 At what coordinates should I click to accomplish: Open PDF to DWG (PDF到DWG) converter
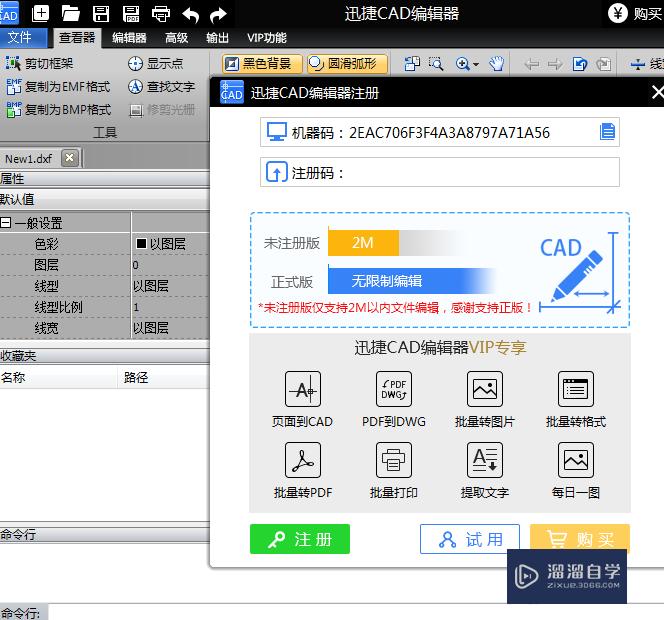[394, 399]
